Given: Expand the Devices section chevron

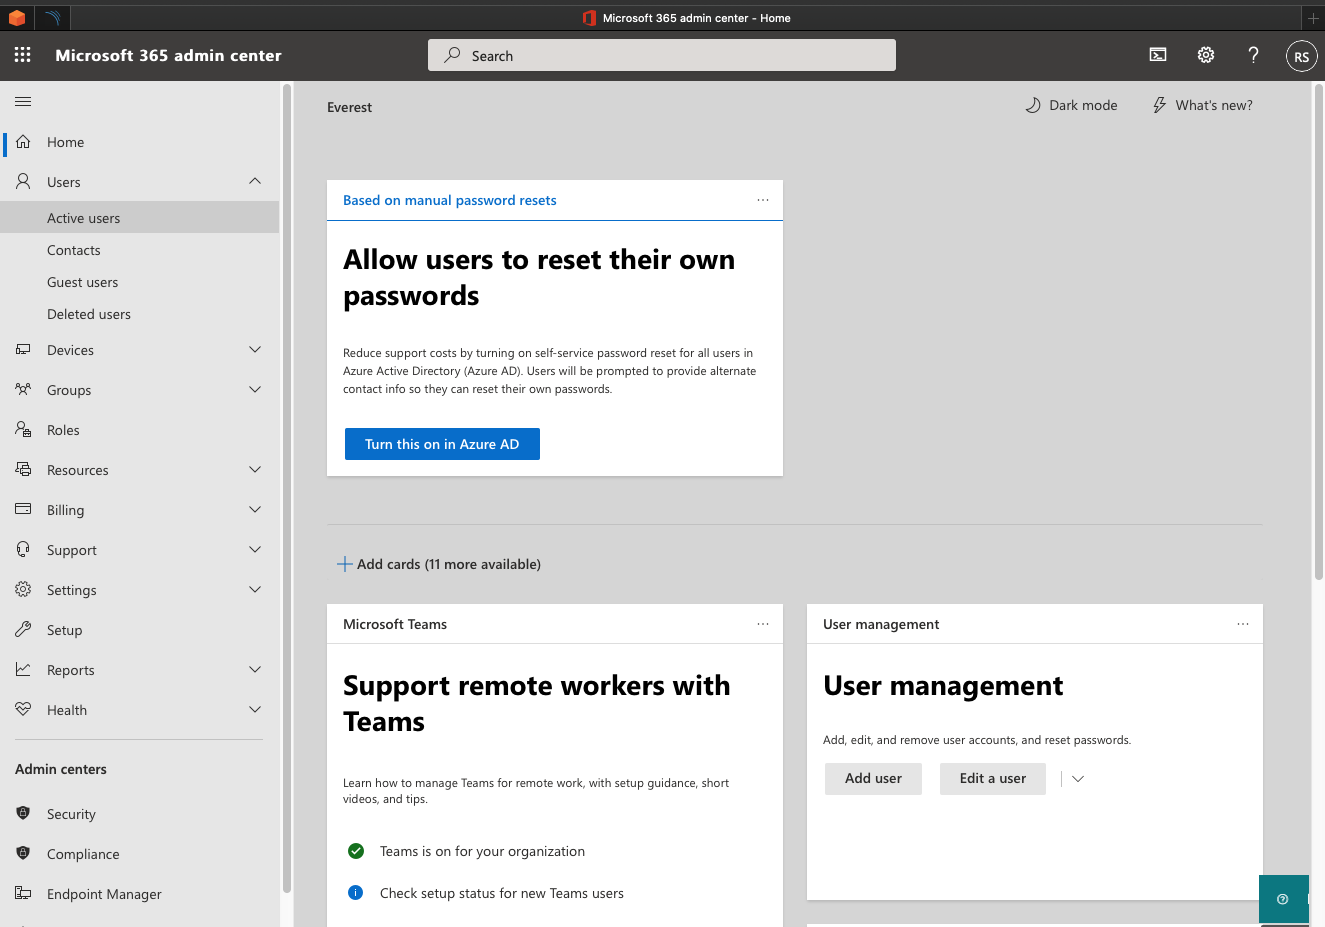Looking at the screenshot, I should 255,349.
